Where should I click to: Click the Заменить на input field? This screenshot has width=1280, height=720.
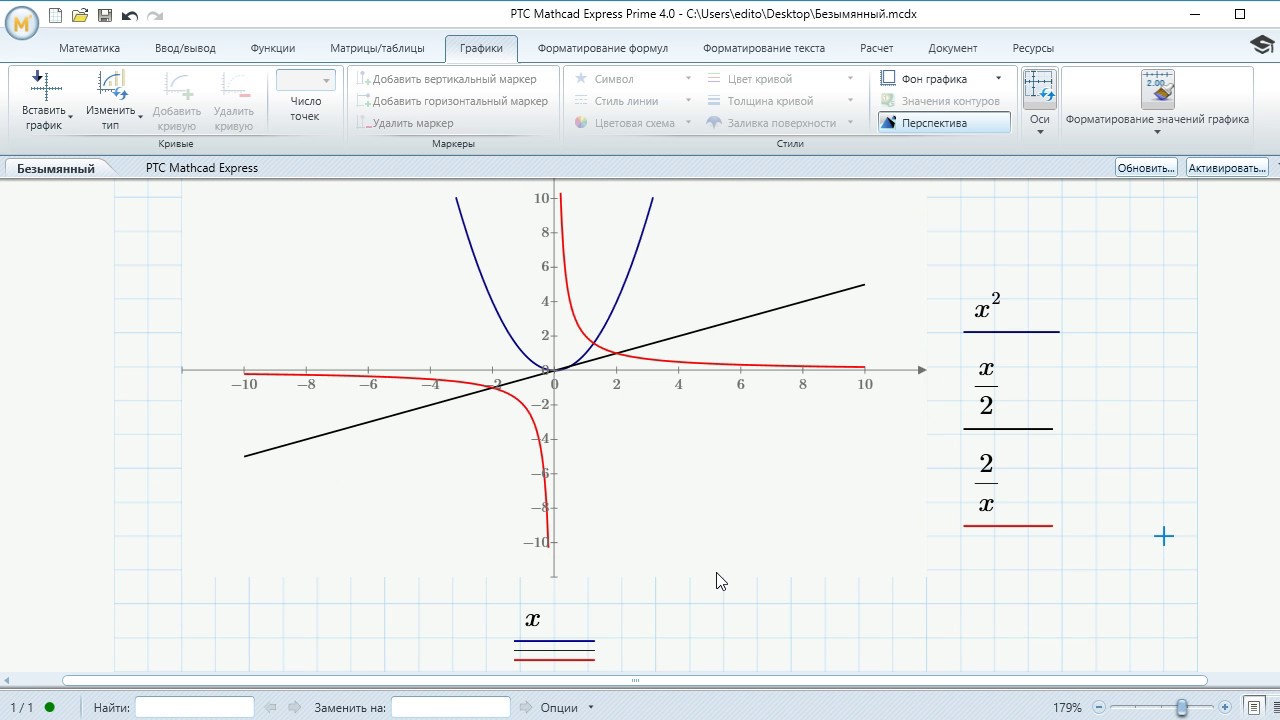pyautogui.click(x=450, y=707)
